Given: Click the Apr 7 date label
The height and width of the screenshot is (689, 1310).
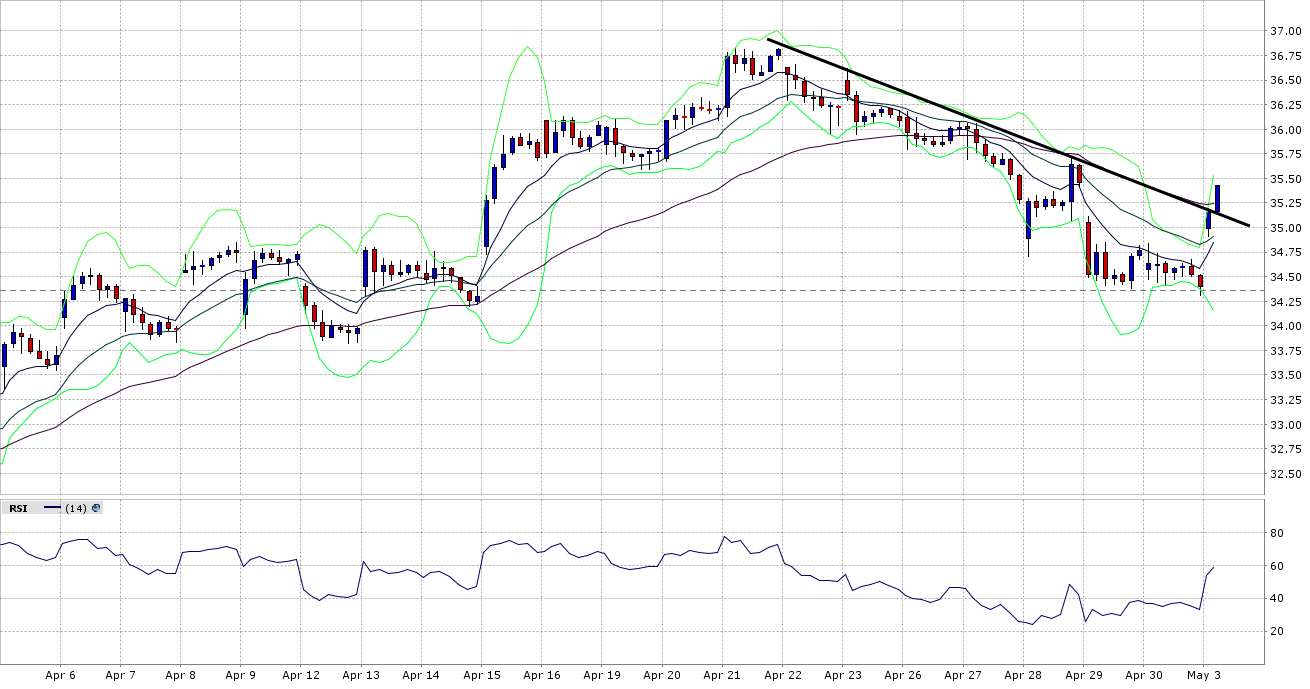Looking at the screenshot, I should tap(120, 675).
